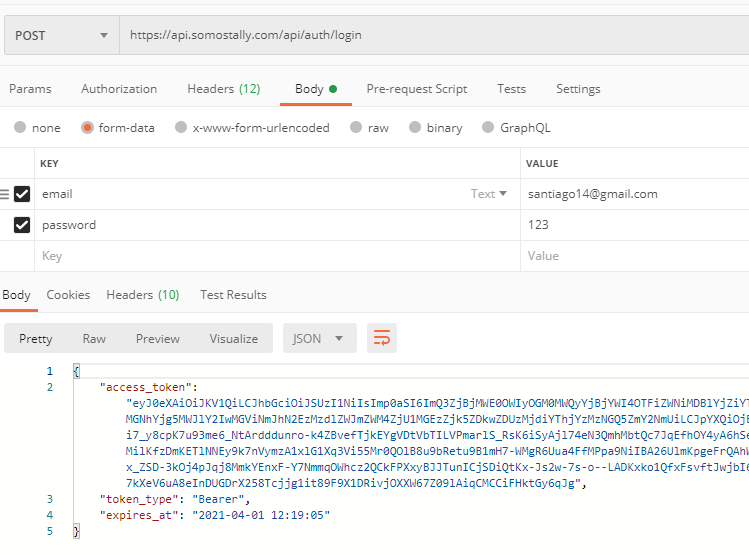Open the POST method dropdown
Screen dimensions: 749x555
pyautogui.click(x=60, y=35)
